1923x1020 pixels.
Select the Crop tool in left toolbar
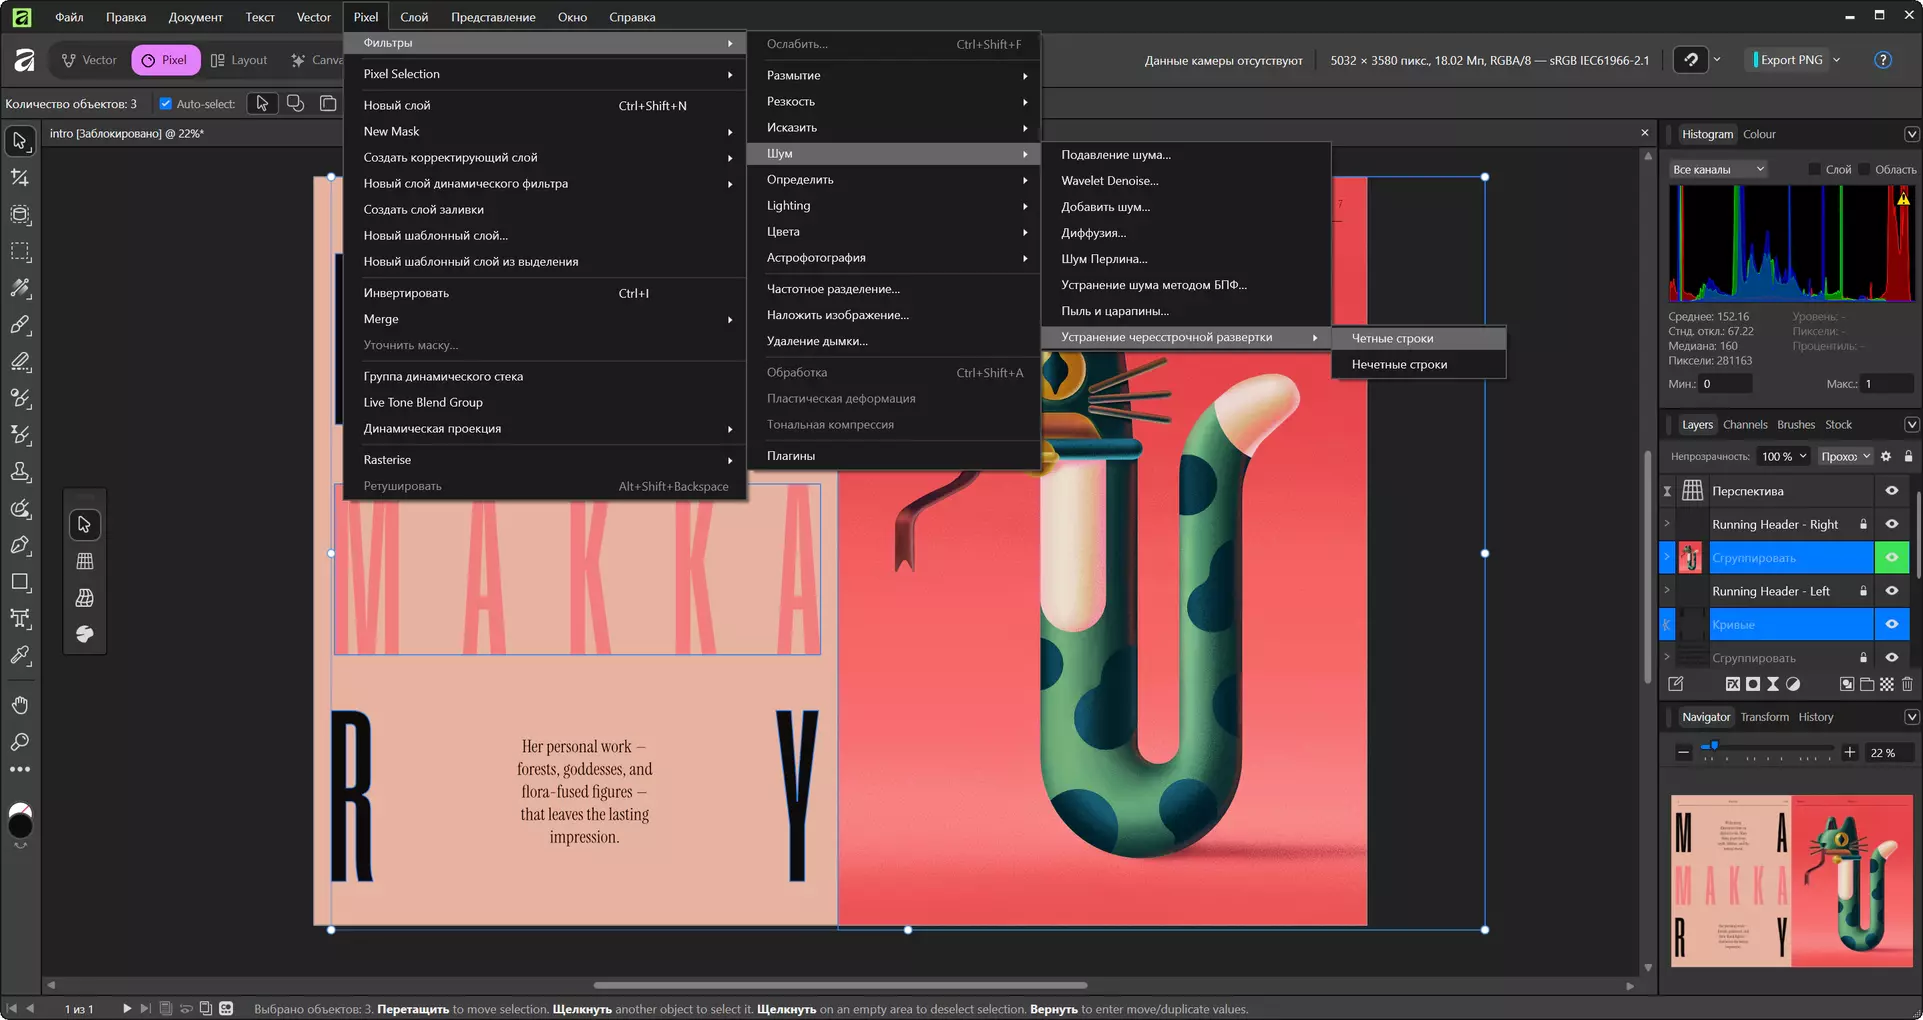tap(20, 178)
